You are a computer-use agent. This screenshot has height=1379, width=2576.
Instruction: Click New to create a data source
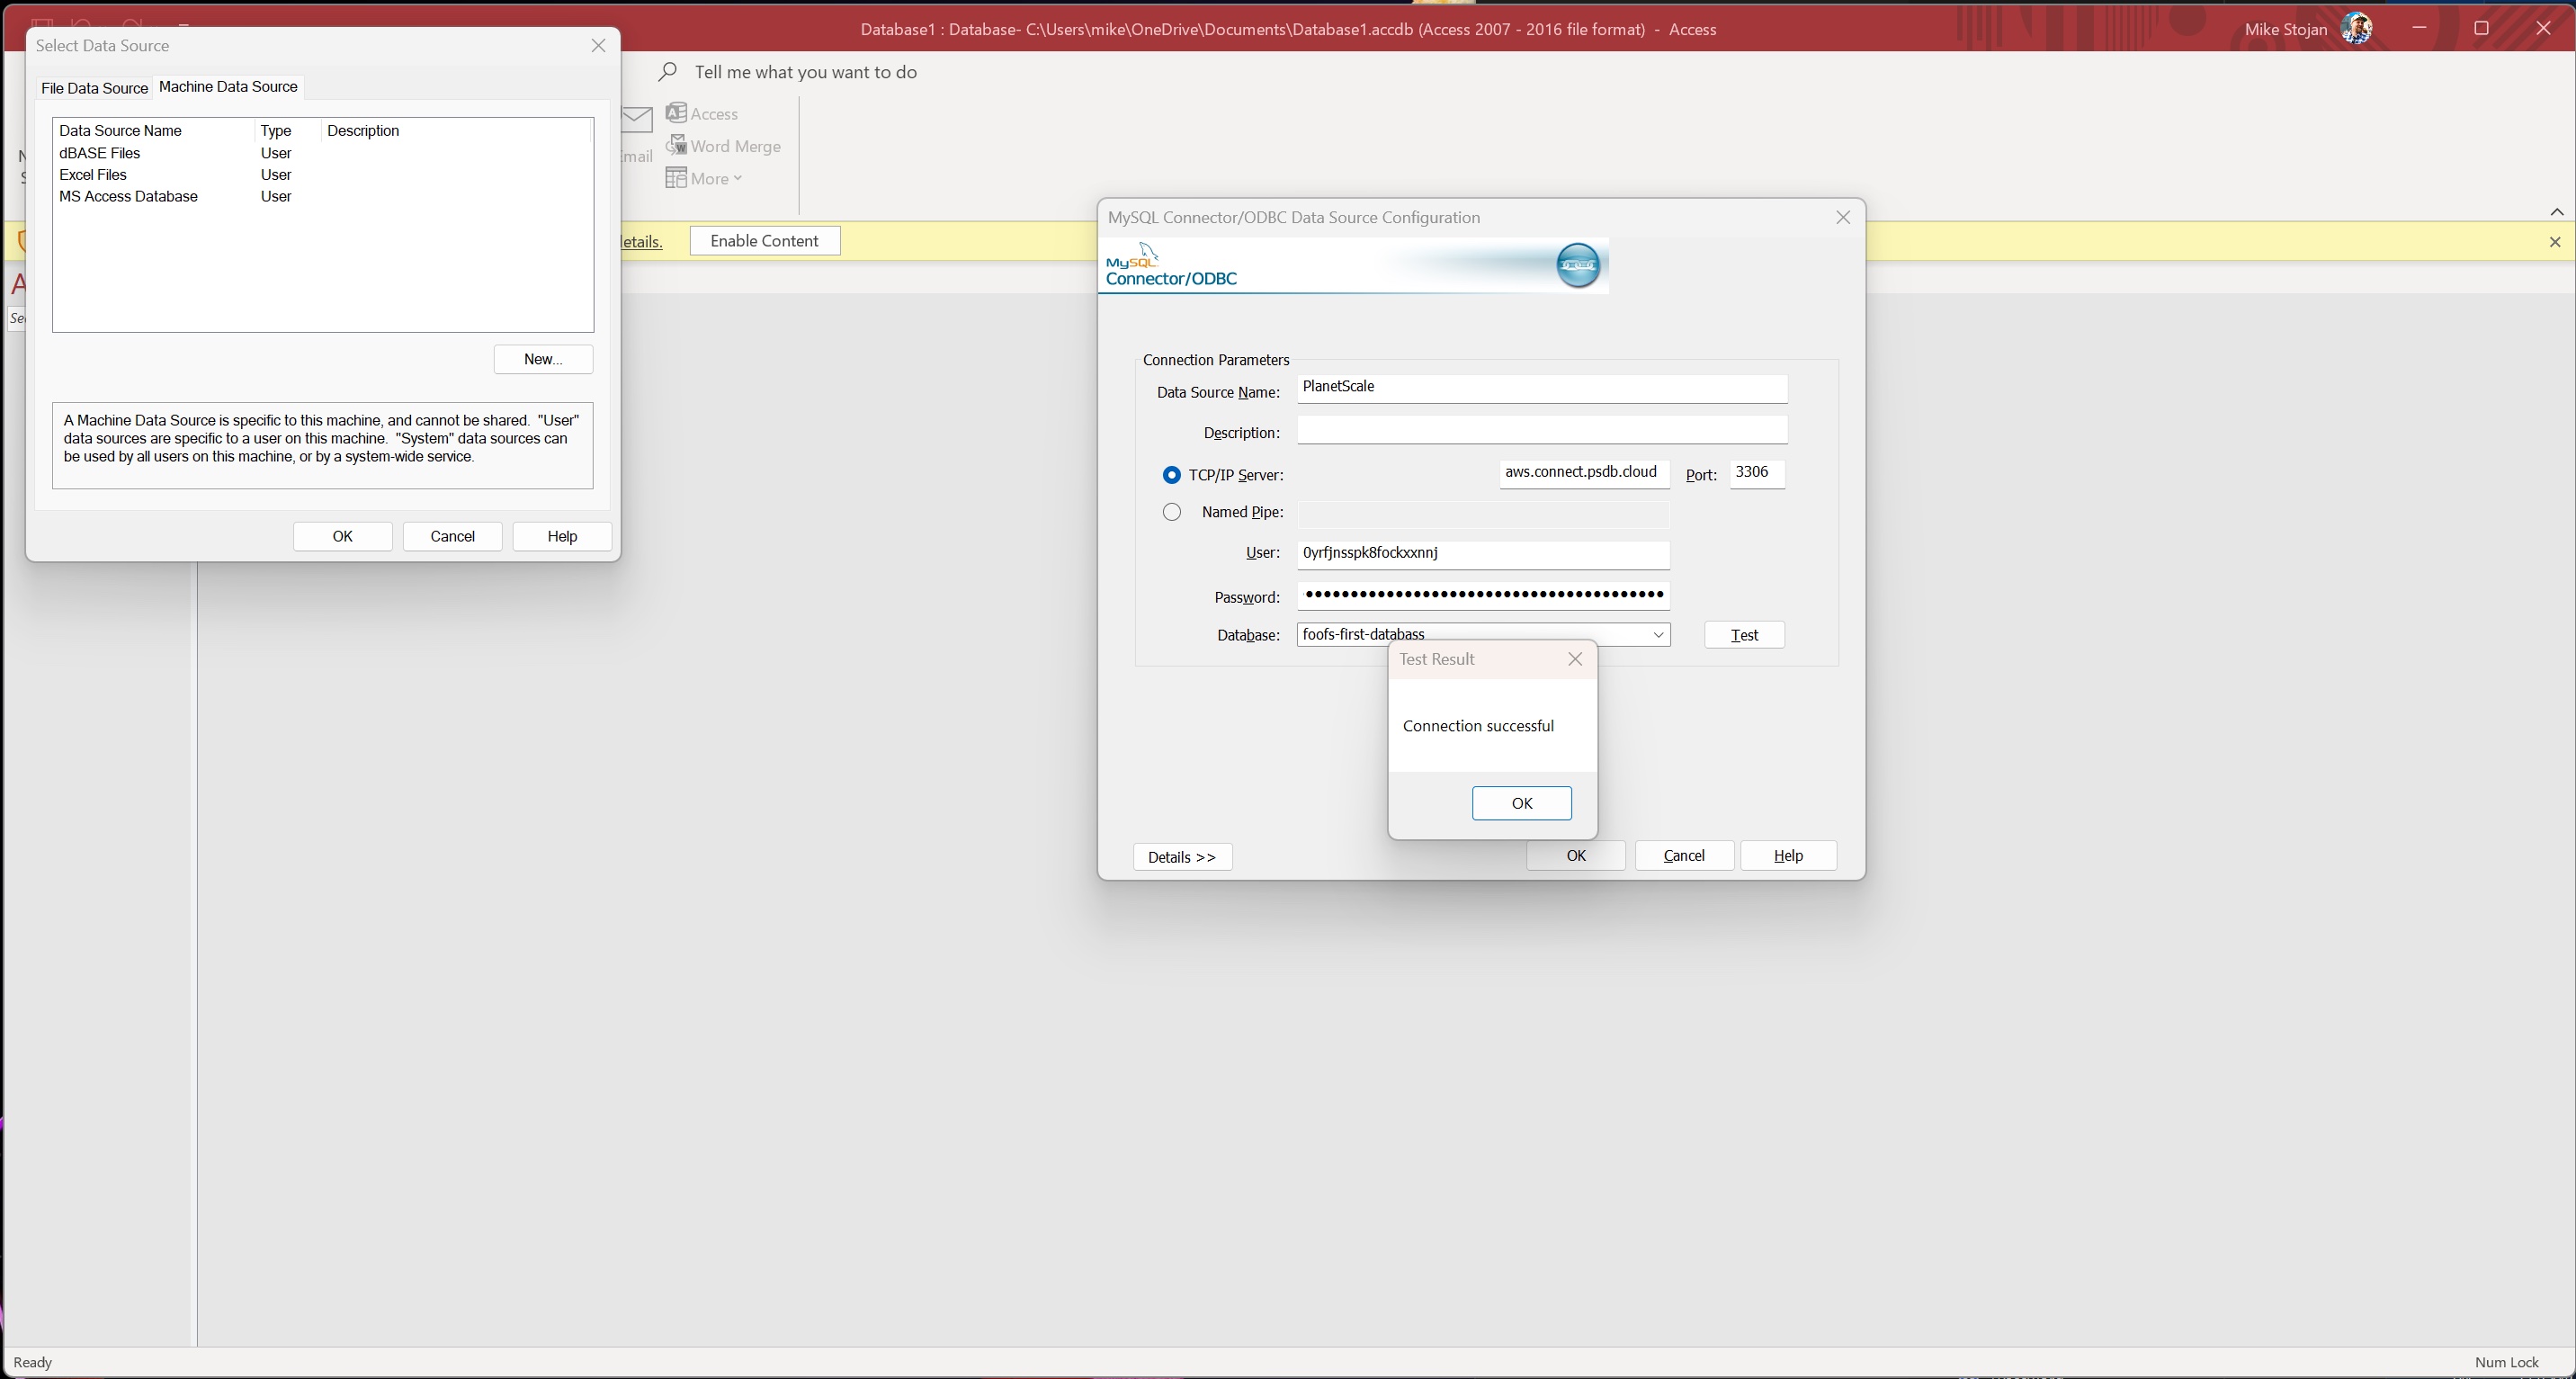tap(542, 359)
